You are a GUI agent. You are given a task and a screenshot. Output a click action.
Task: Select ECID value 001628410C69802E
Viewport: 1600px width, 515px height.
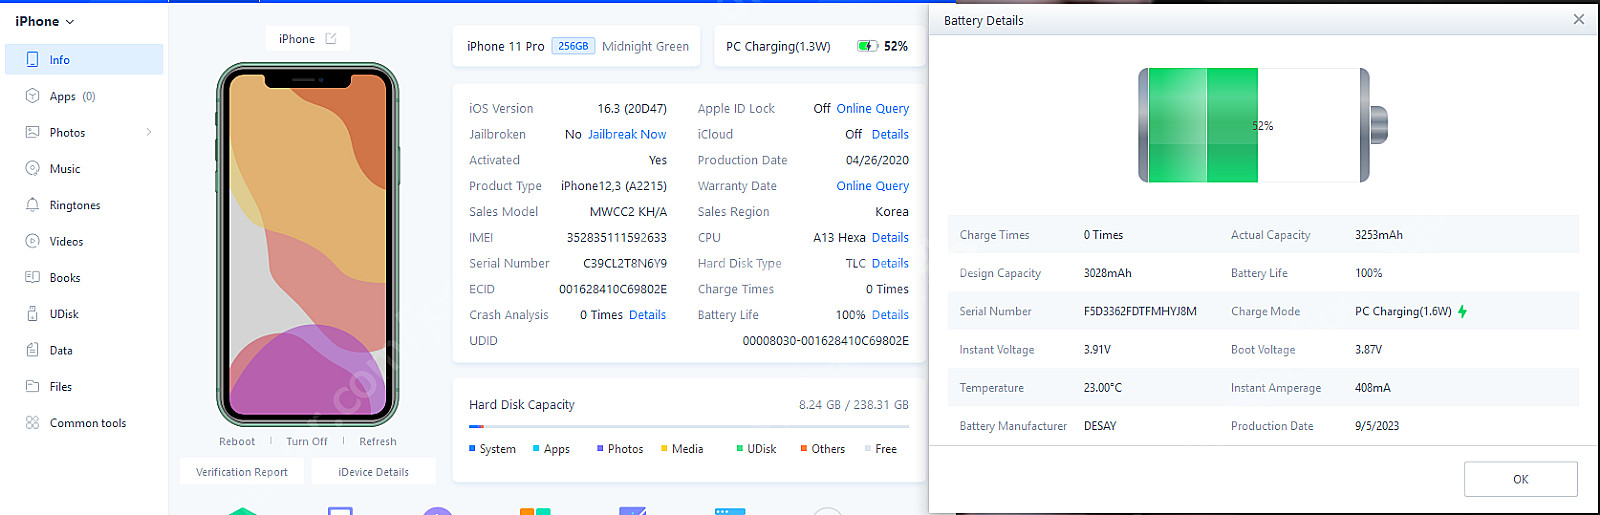(x=613, y=289)
